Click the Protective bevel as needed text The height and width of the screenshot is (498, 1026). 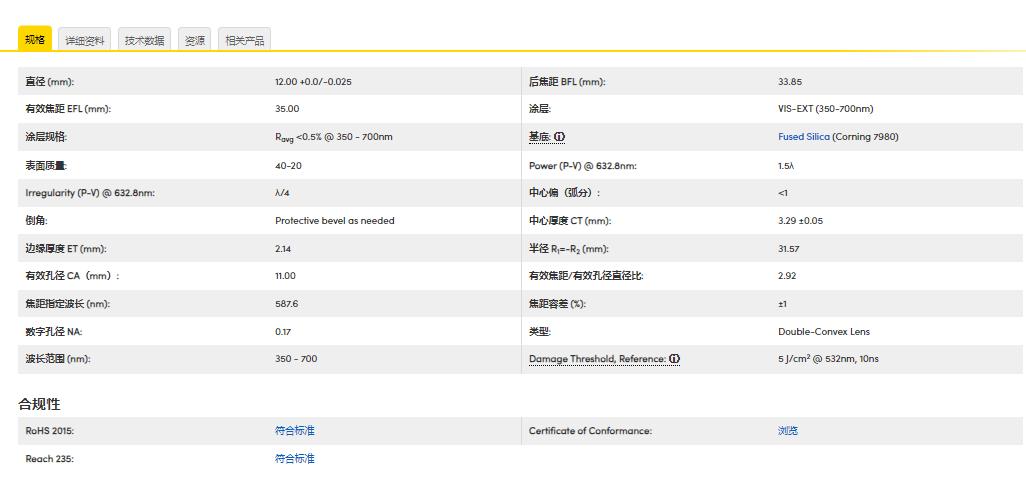(x=334, y=221)
